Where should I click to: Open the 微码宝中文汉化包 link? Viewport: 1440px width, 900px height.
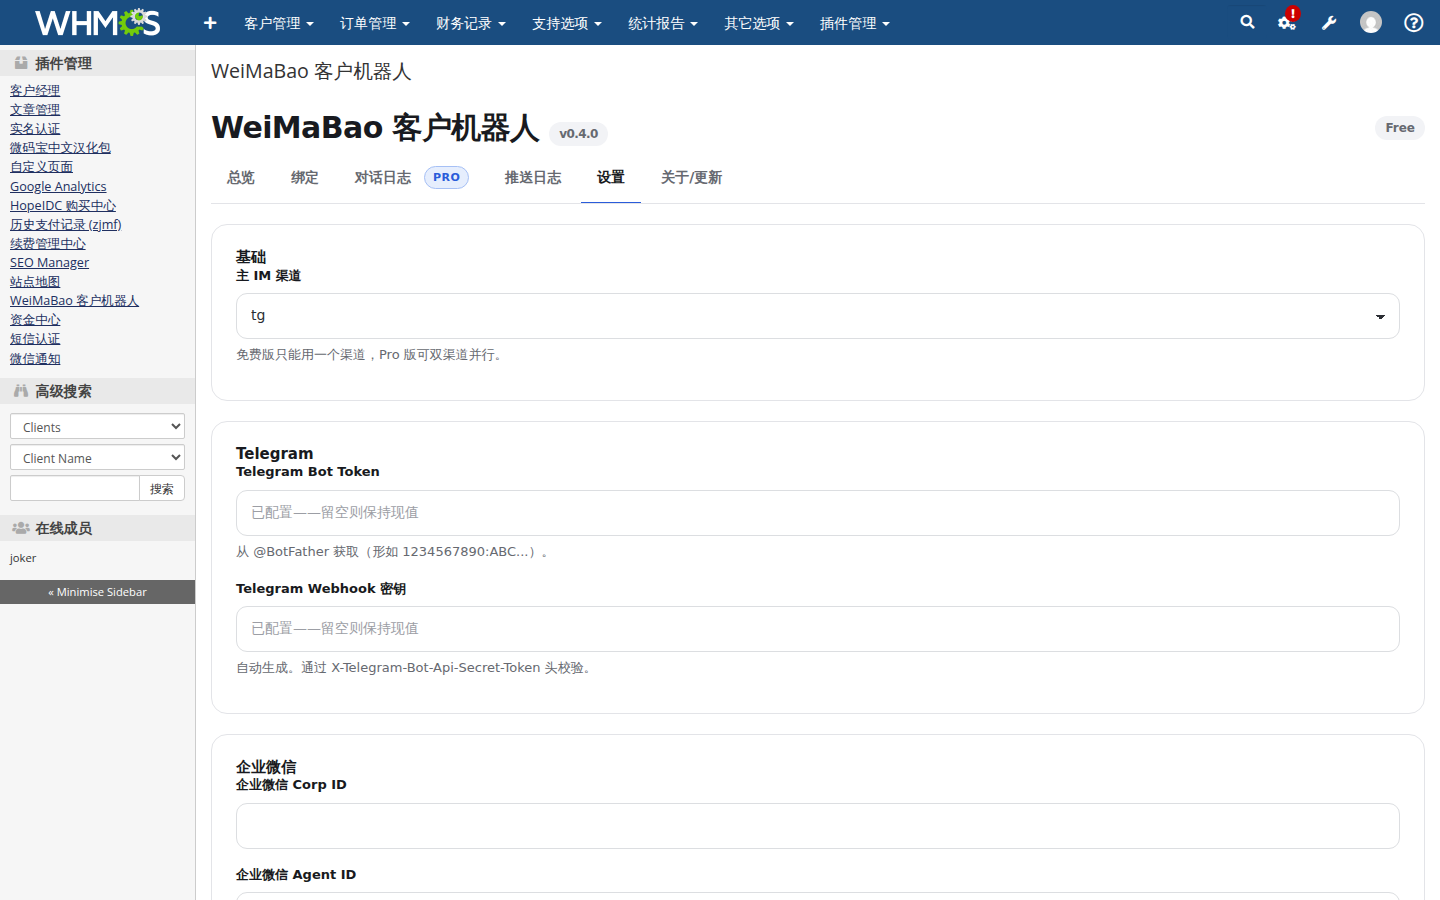(x=60, y=147)
